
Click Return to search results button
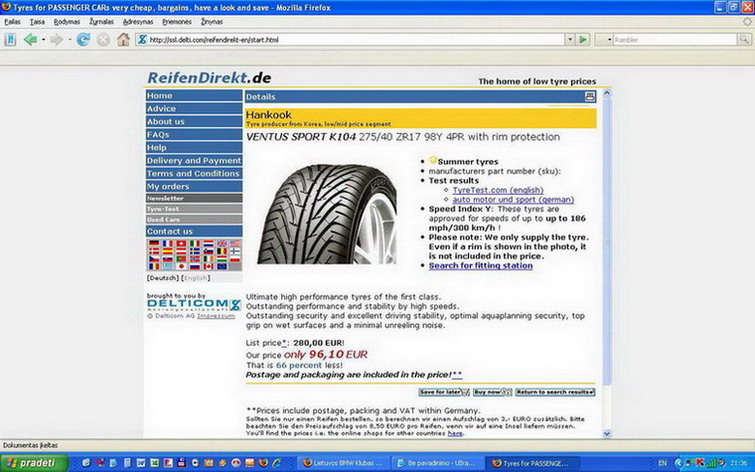click(x=555, y=392)
